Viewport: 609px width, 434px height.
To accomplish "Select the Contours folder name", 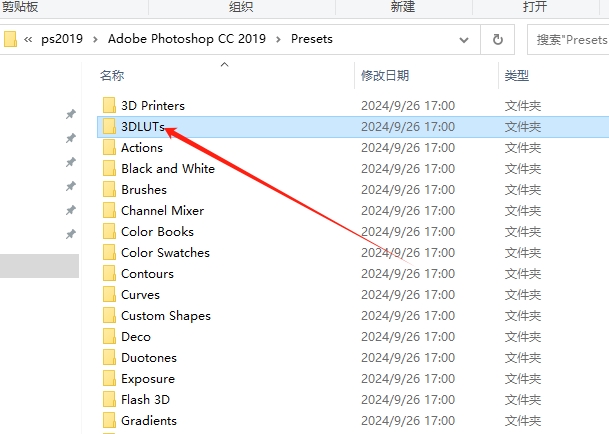I will pyautogui.click(x=147, y=274).
